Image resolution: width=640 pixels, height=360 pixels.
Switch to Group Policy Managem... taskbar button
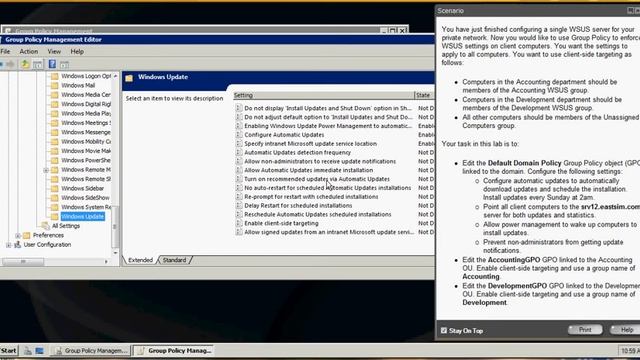(x=91, y=351)
